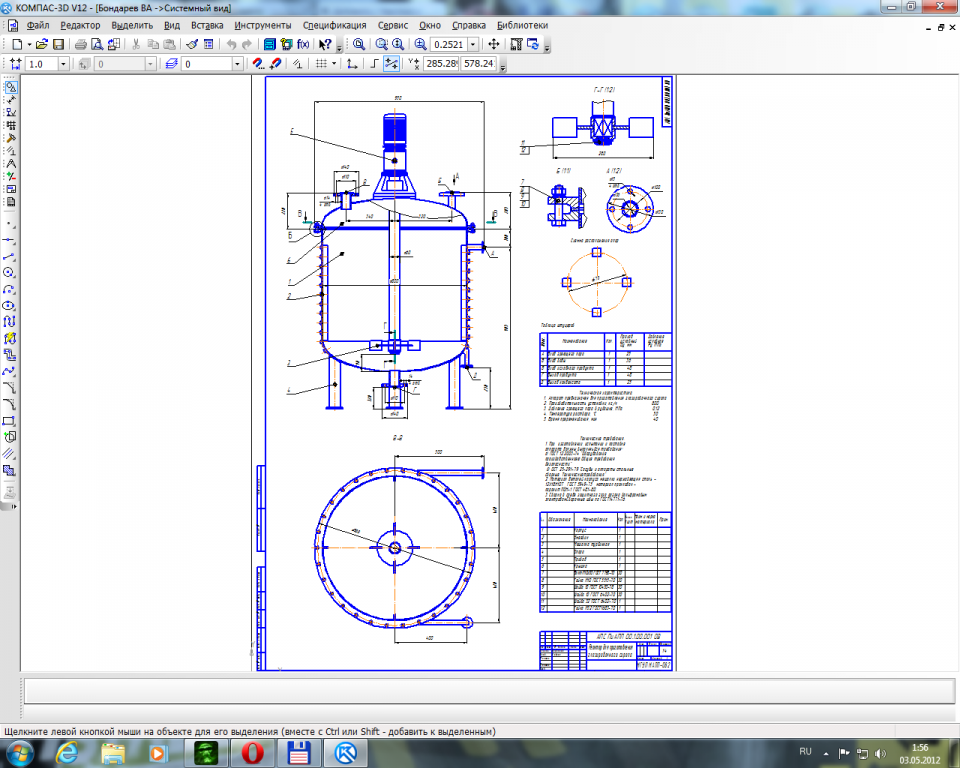Open the dropdown arrow beside New document
This screenshot has height=768, width=960.
pos(29,45)
